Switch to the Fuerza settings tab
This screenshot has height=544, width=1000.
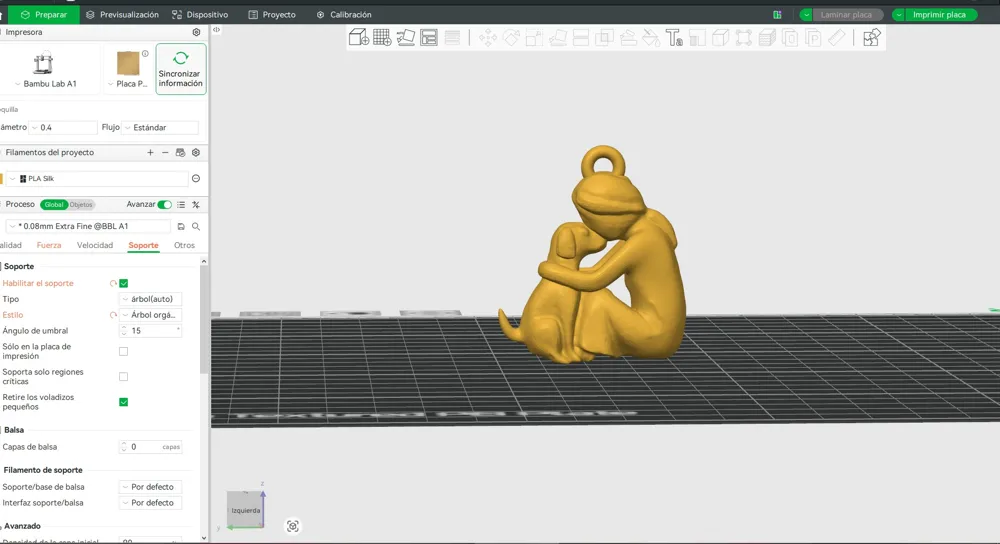[x=49, y=246]
